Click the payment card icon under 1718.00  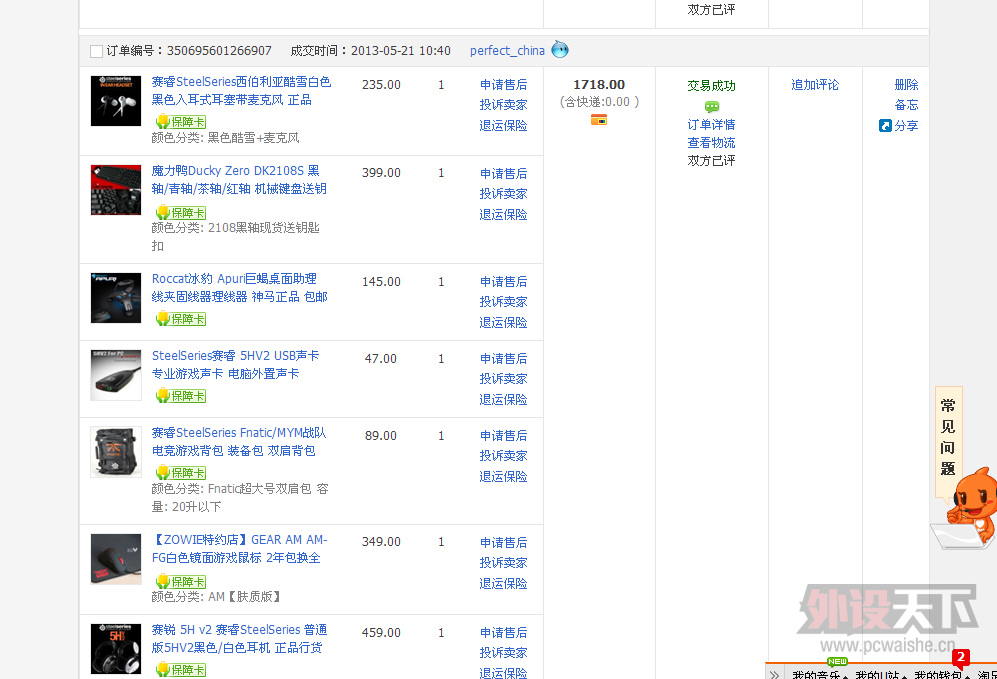coord(598,120)
